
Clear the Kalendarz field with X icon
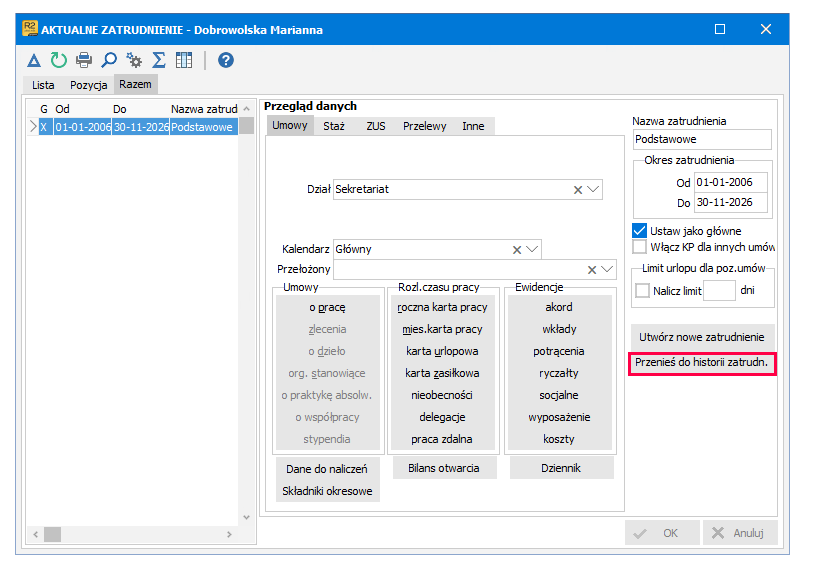pos(516,250)
